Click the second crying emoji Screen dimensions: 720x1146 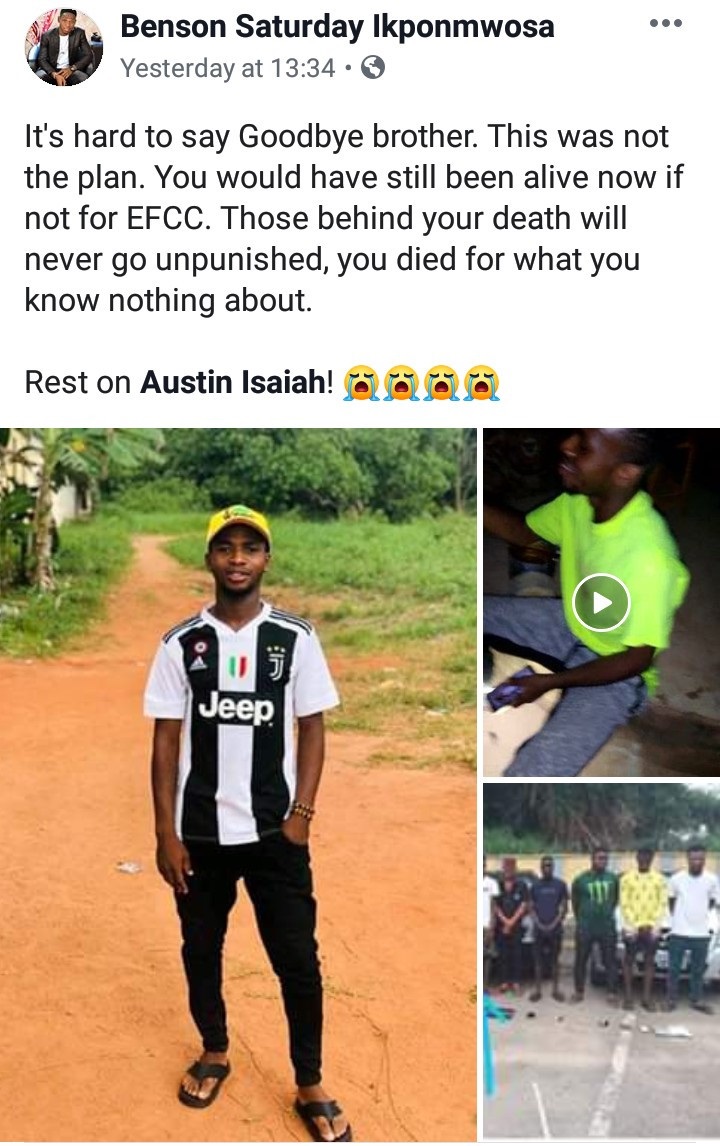click(x=401, y=382)
